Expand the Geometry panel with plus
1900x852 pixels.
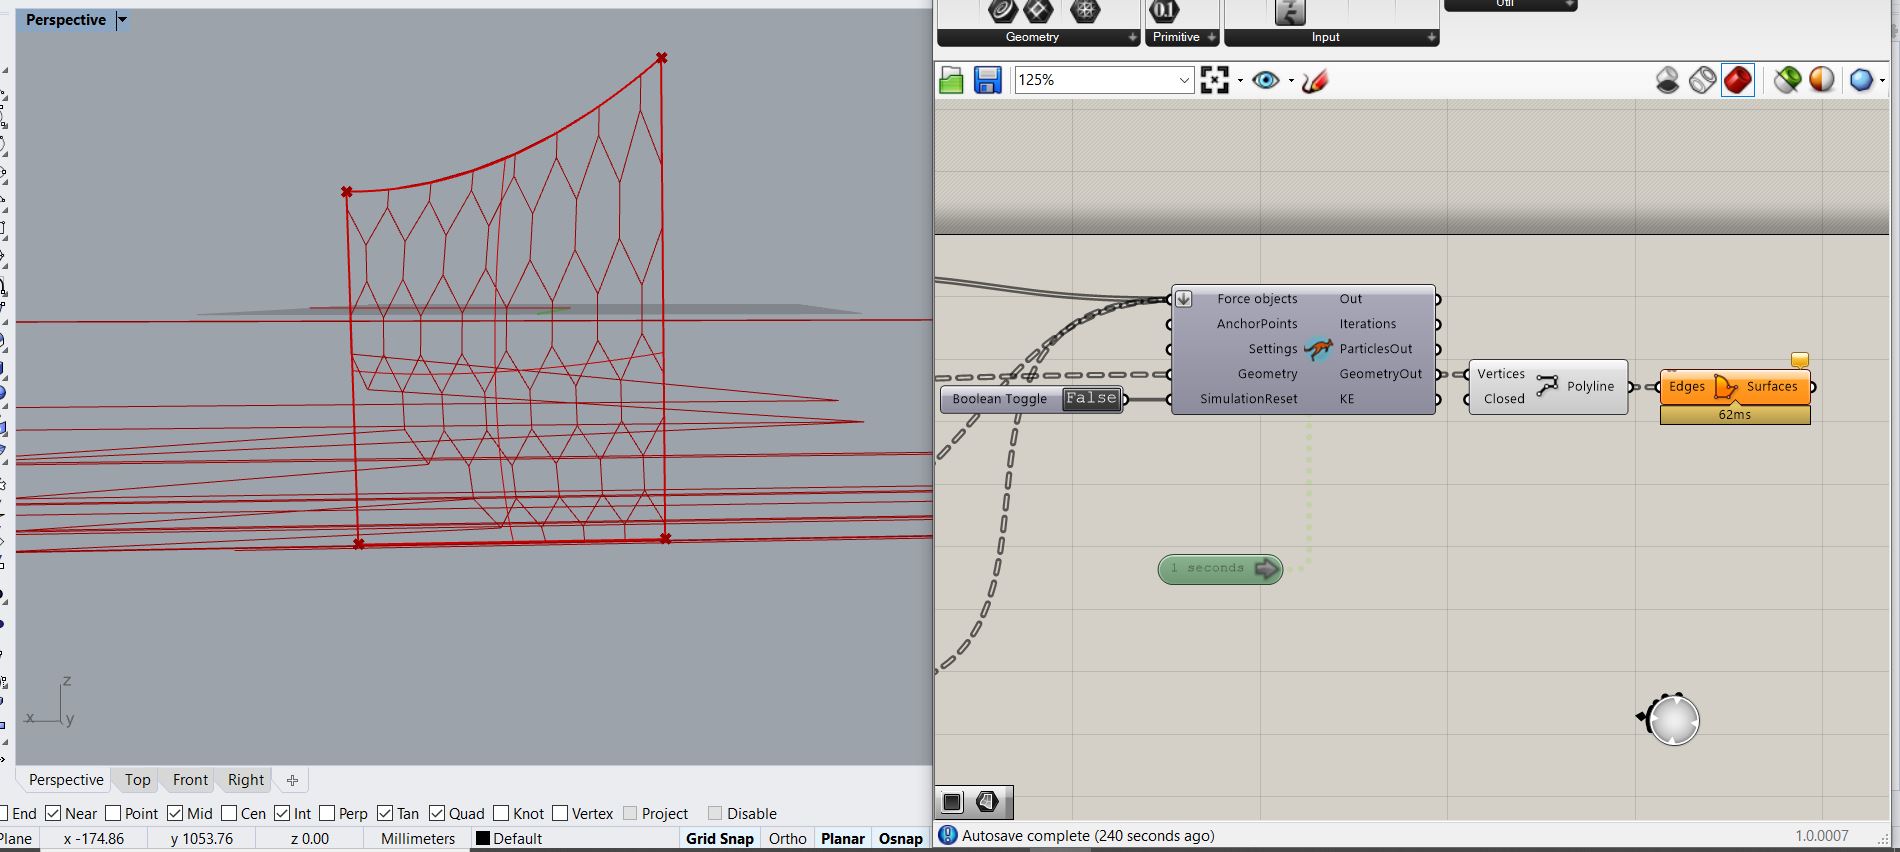(1133, 37)
